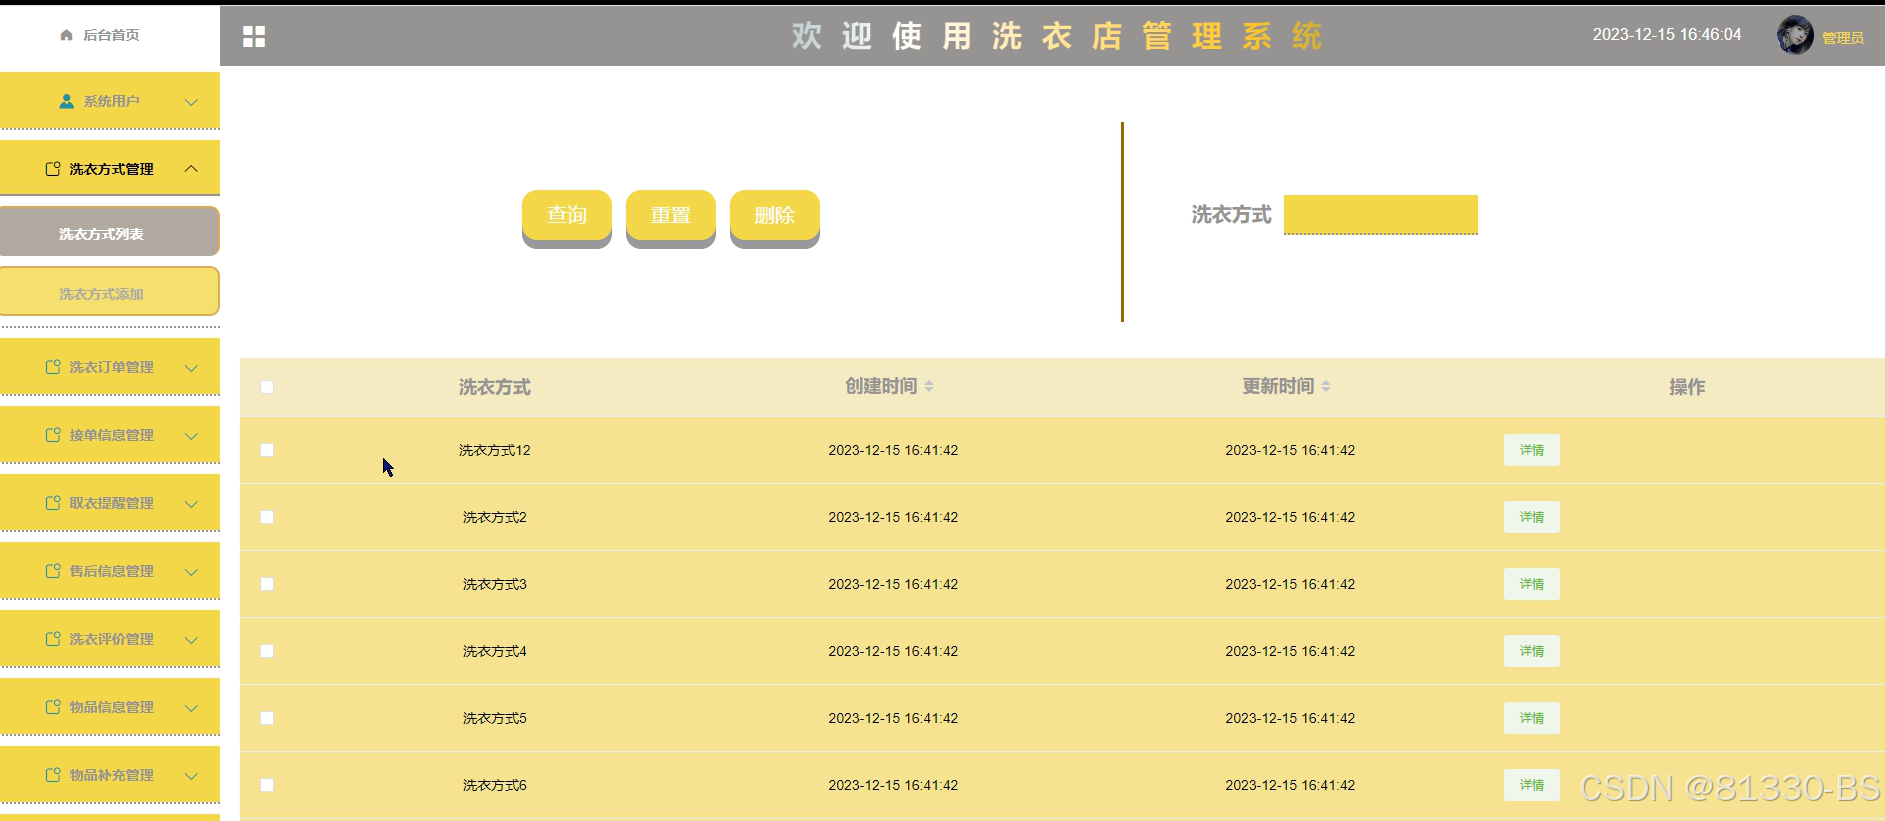
Task: Sort by 创建时间 using its sort arrows
Action: 929,386
